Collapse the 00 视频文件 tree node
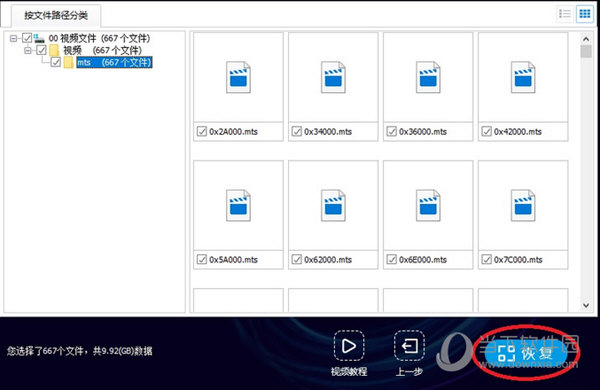600x390 pixels. click(13, 38)
